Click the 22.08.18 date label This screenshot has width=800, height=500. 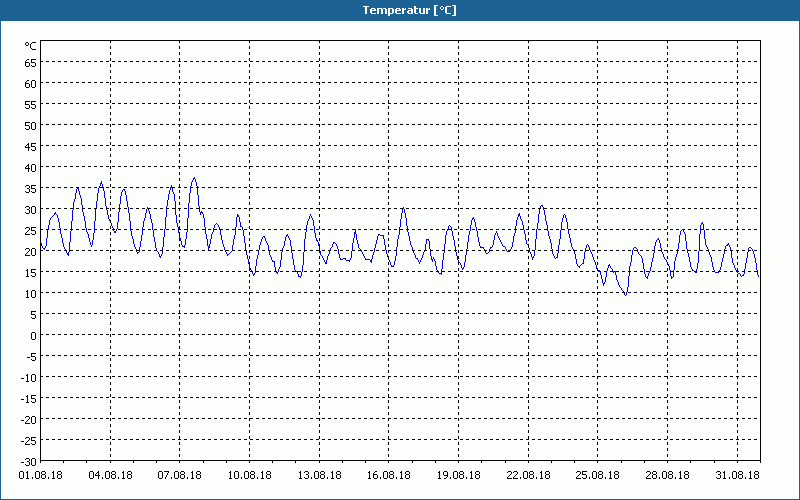point(529,475)
